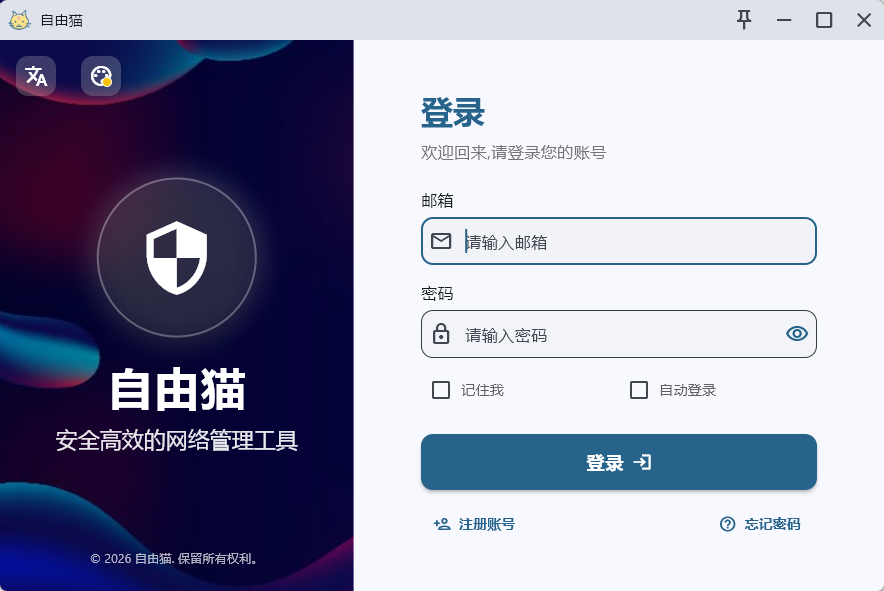This screenshot has width=884, height=591.
Task: Click the question mark icon beside 忘记密码
Action: 728,524
